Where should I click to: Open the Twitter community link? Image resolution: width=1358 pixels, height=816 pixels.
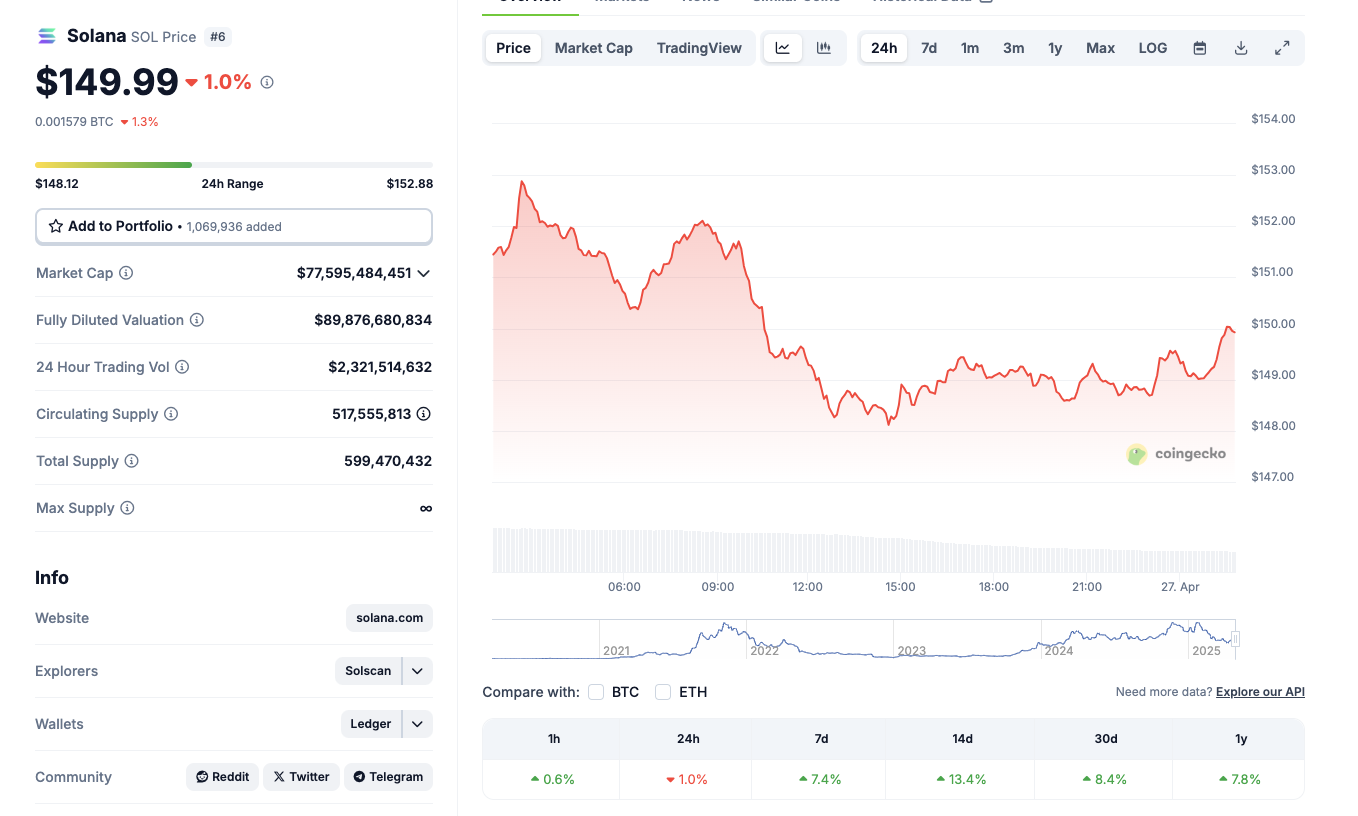point(301,777)
